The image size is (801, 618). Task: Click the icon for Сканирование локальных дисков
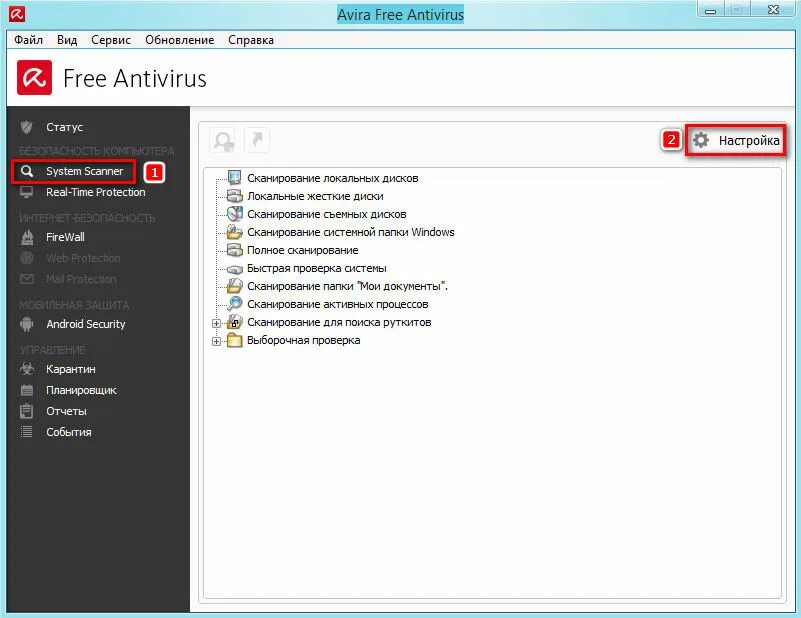coord(234,178)
